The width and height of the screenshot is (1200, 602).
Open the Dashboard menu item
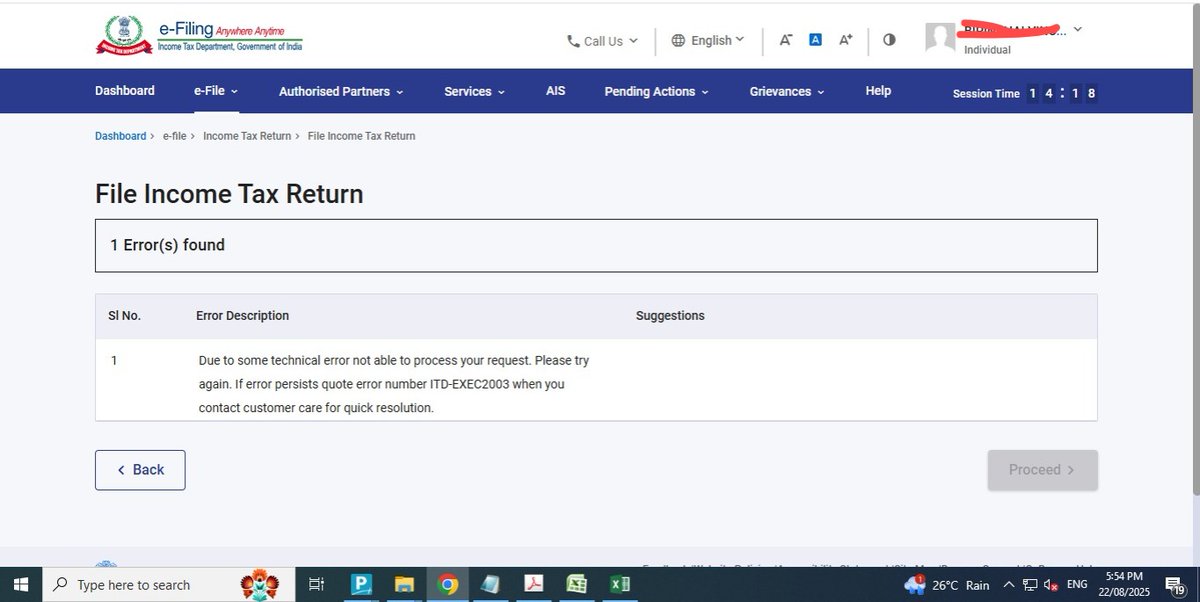(x=125, y=91)
